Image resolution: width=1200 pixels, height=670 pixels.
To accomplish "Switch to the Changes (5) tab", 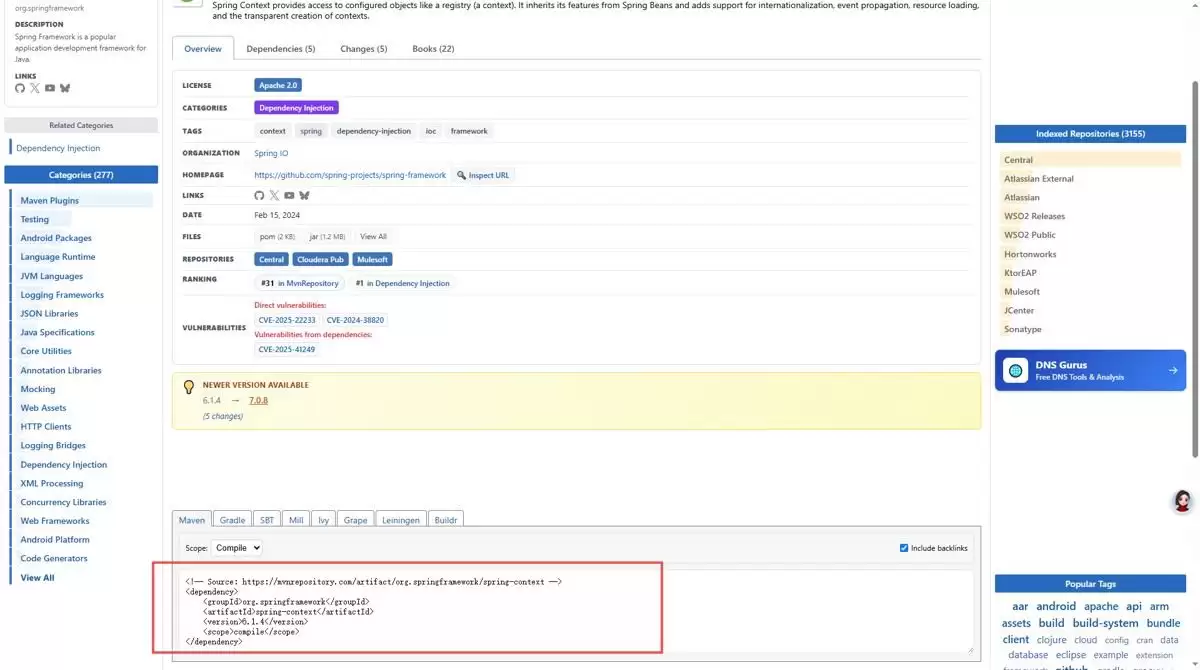I will [x=363, y=49].
